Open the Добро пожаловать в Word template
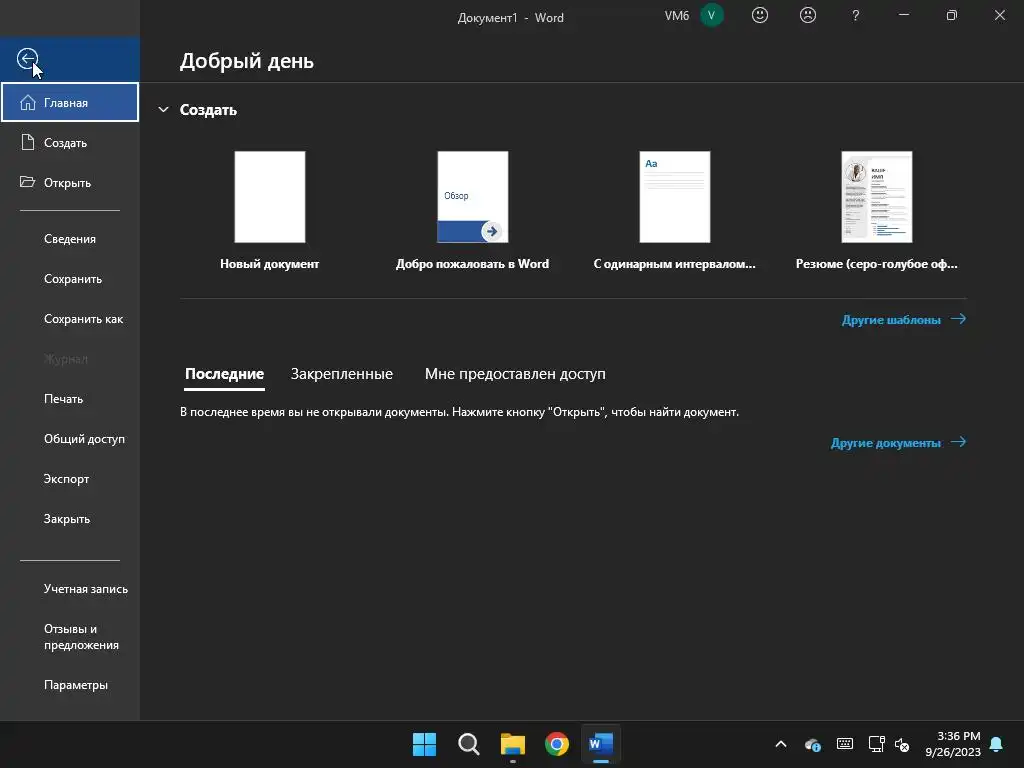 pyautogui.click(x=472, y=210)
